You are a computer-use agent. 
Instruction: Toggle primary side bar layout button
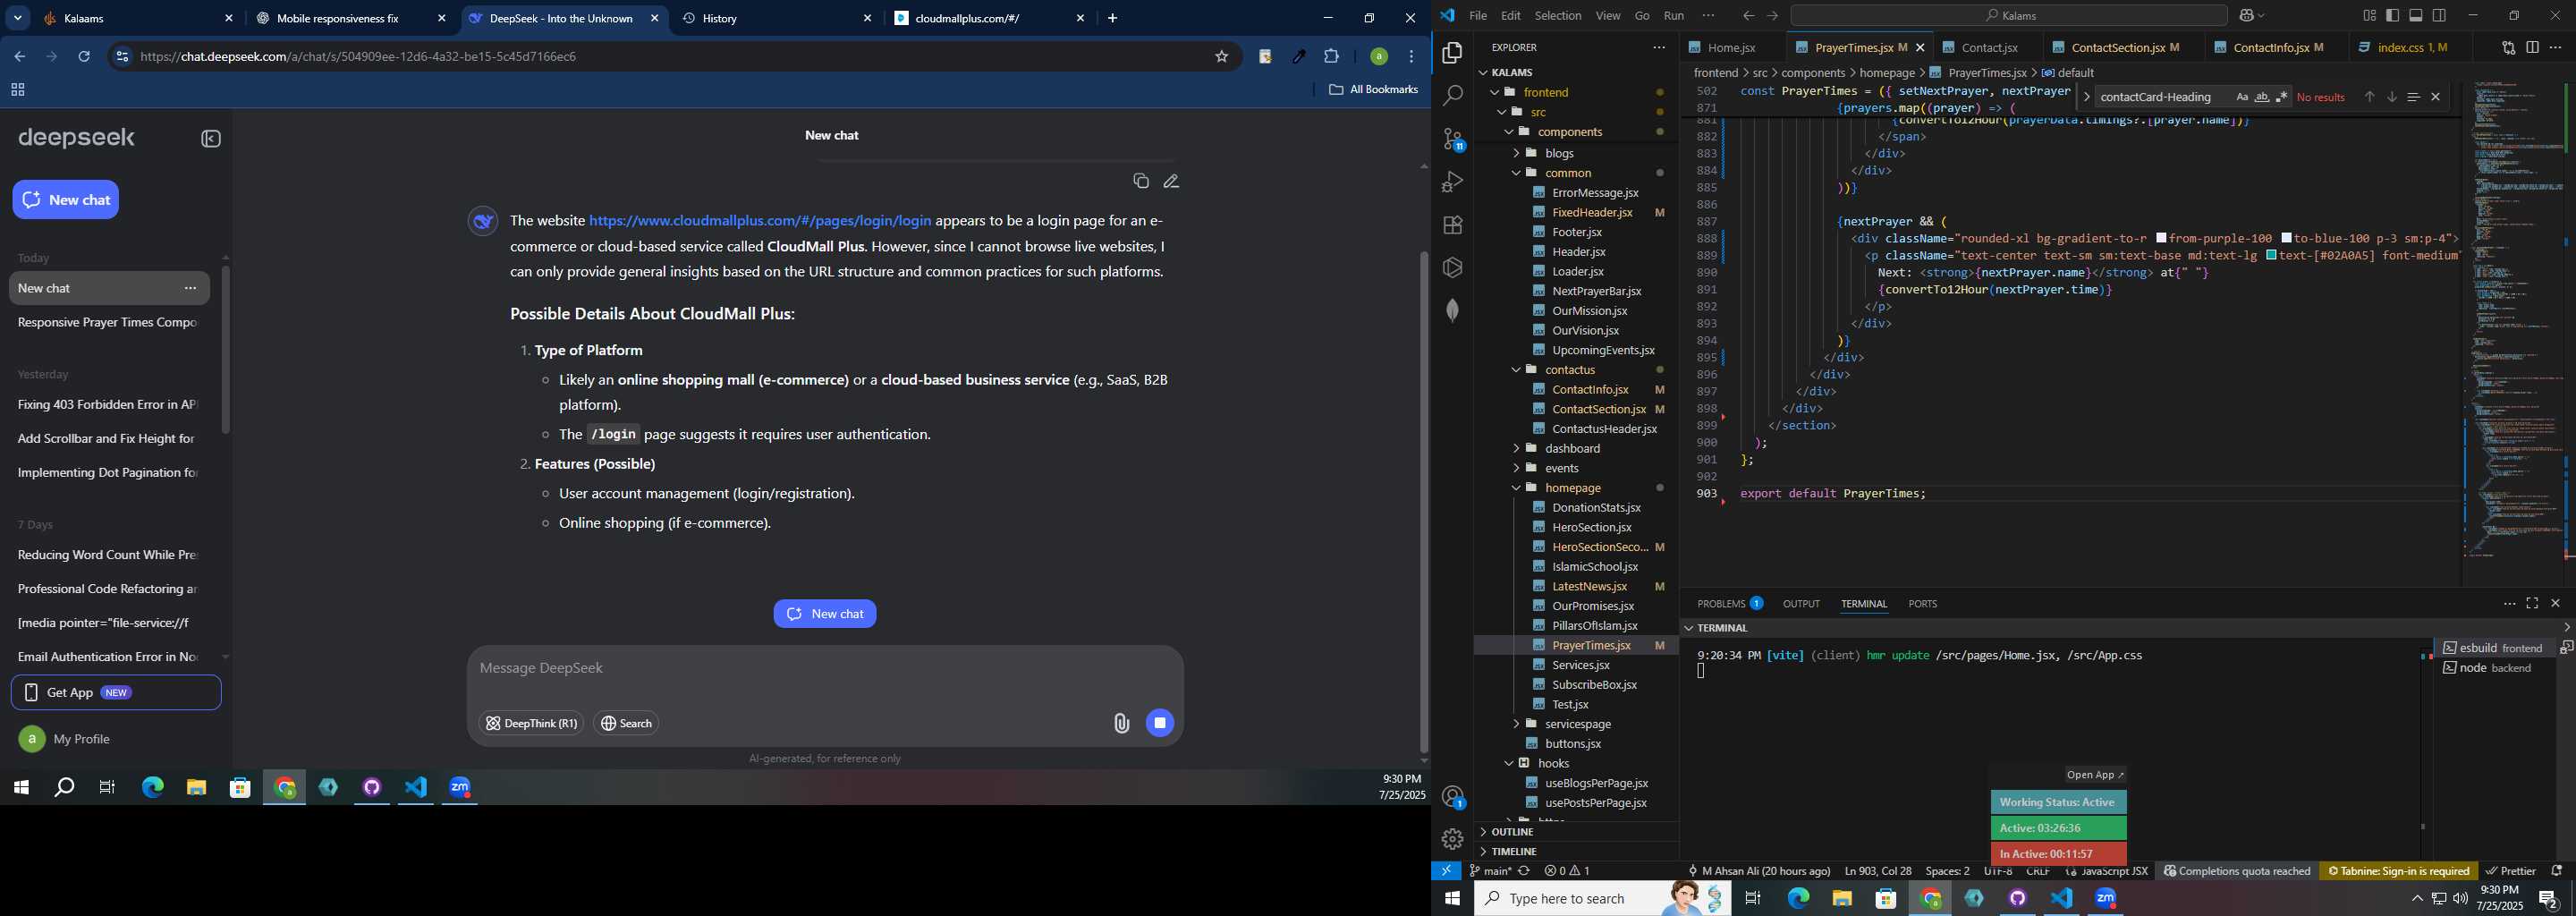coord(2393,16)
